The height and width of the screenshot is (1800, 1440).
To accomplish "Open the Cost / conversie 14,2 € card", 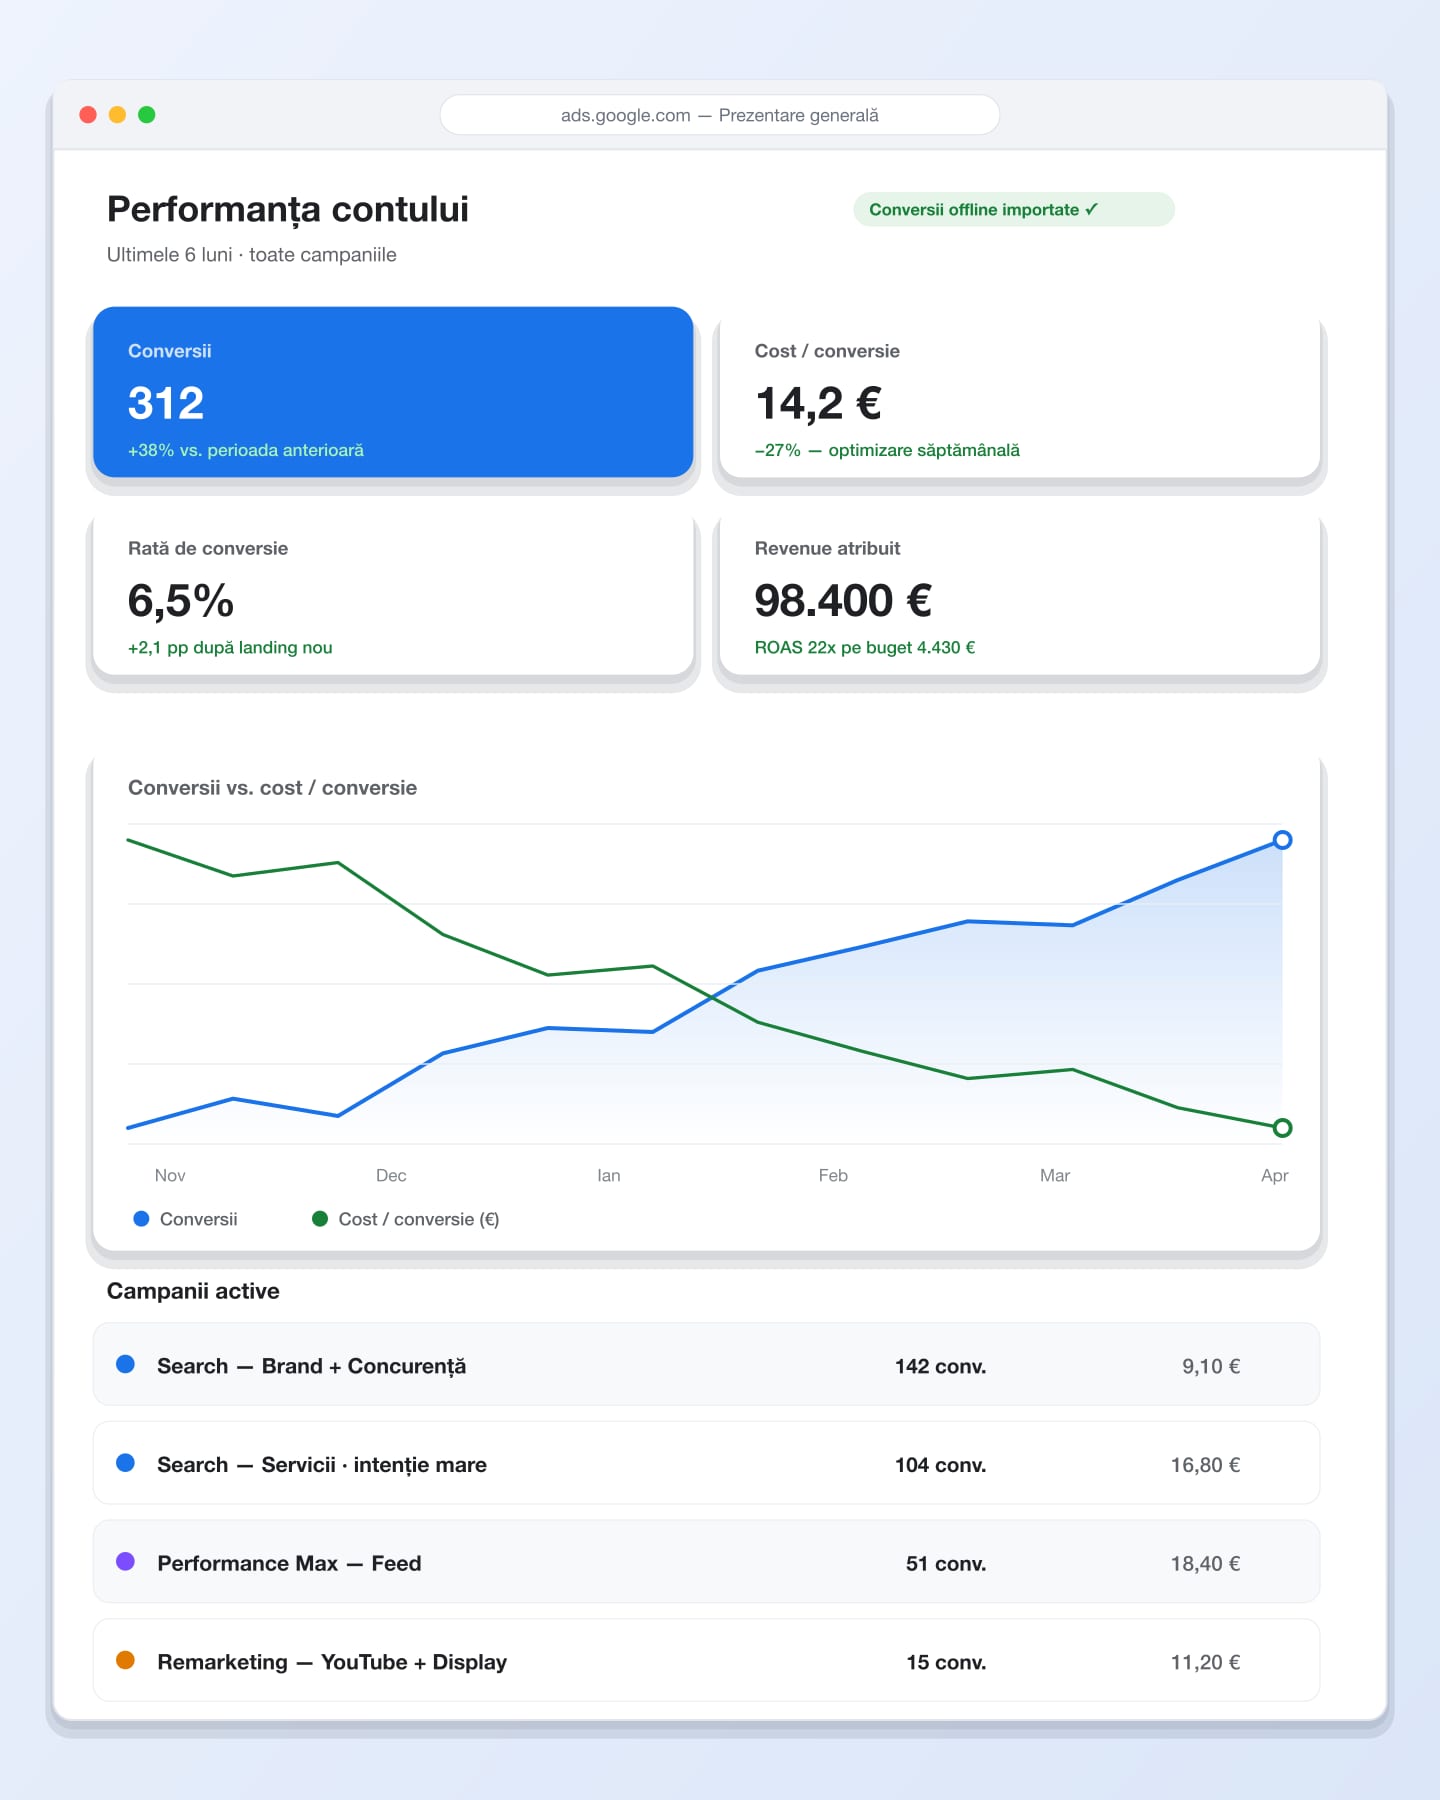I will point(1019,392).
